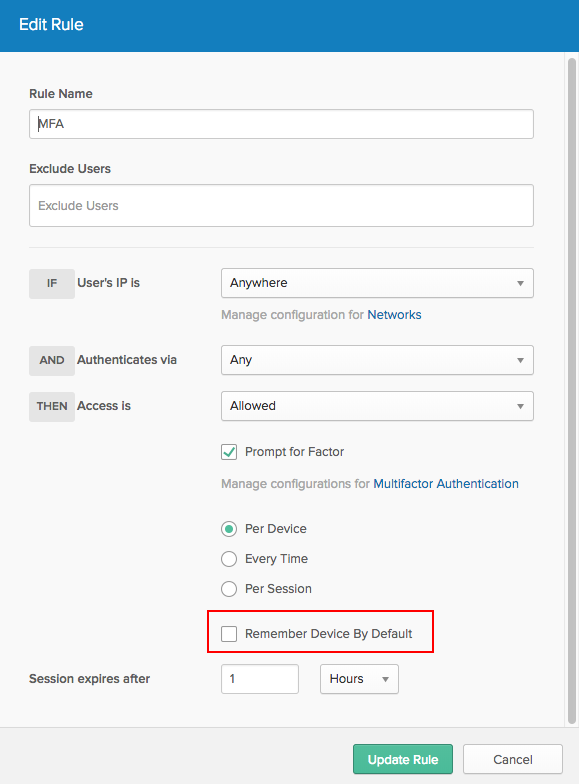Select the Every Time radio option
579x784 pixels.
click(229, 559)
